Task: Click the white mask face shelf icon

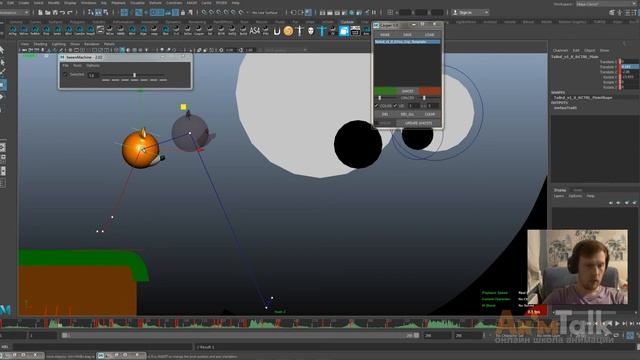Action: click(311, 31)
